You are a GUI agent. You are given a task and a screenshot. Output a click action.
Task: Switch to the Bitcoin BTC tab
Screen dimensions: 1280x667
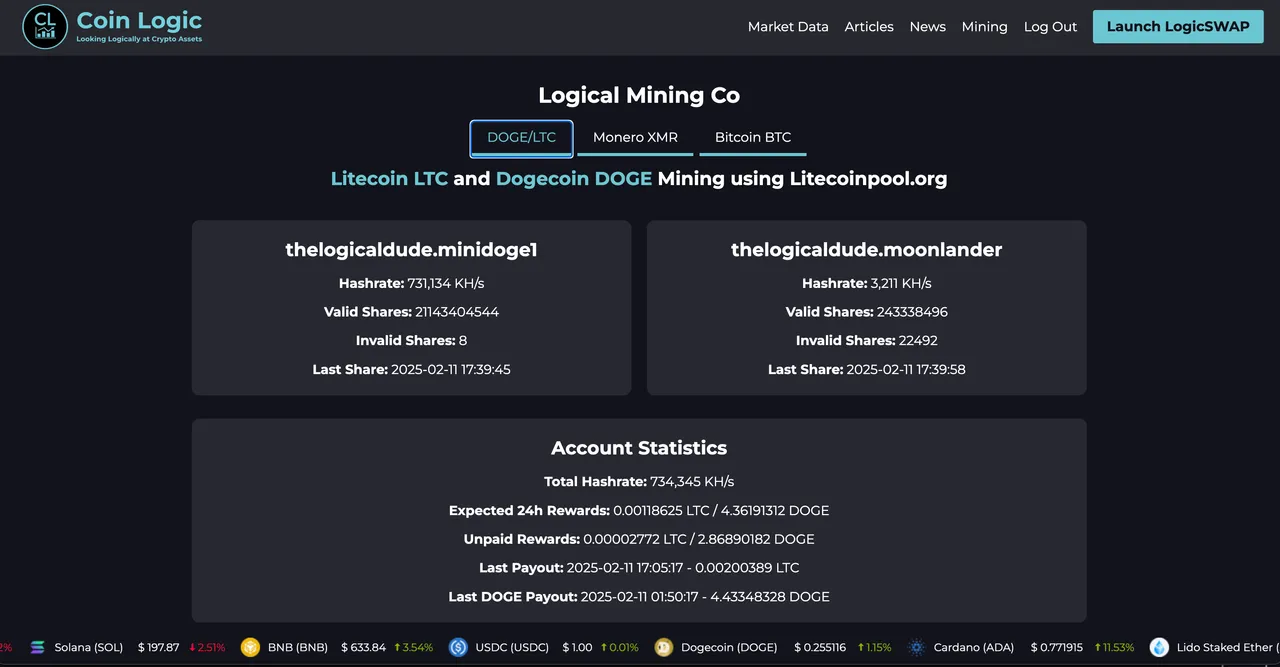click(753, 138)
